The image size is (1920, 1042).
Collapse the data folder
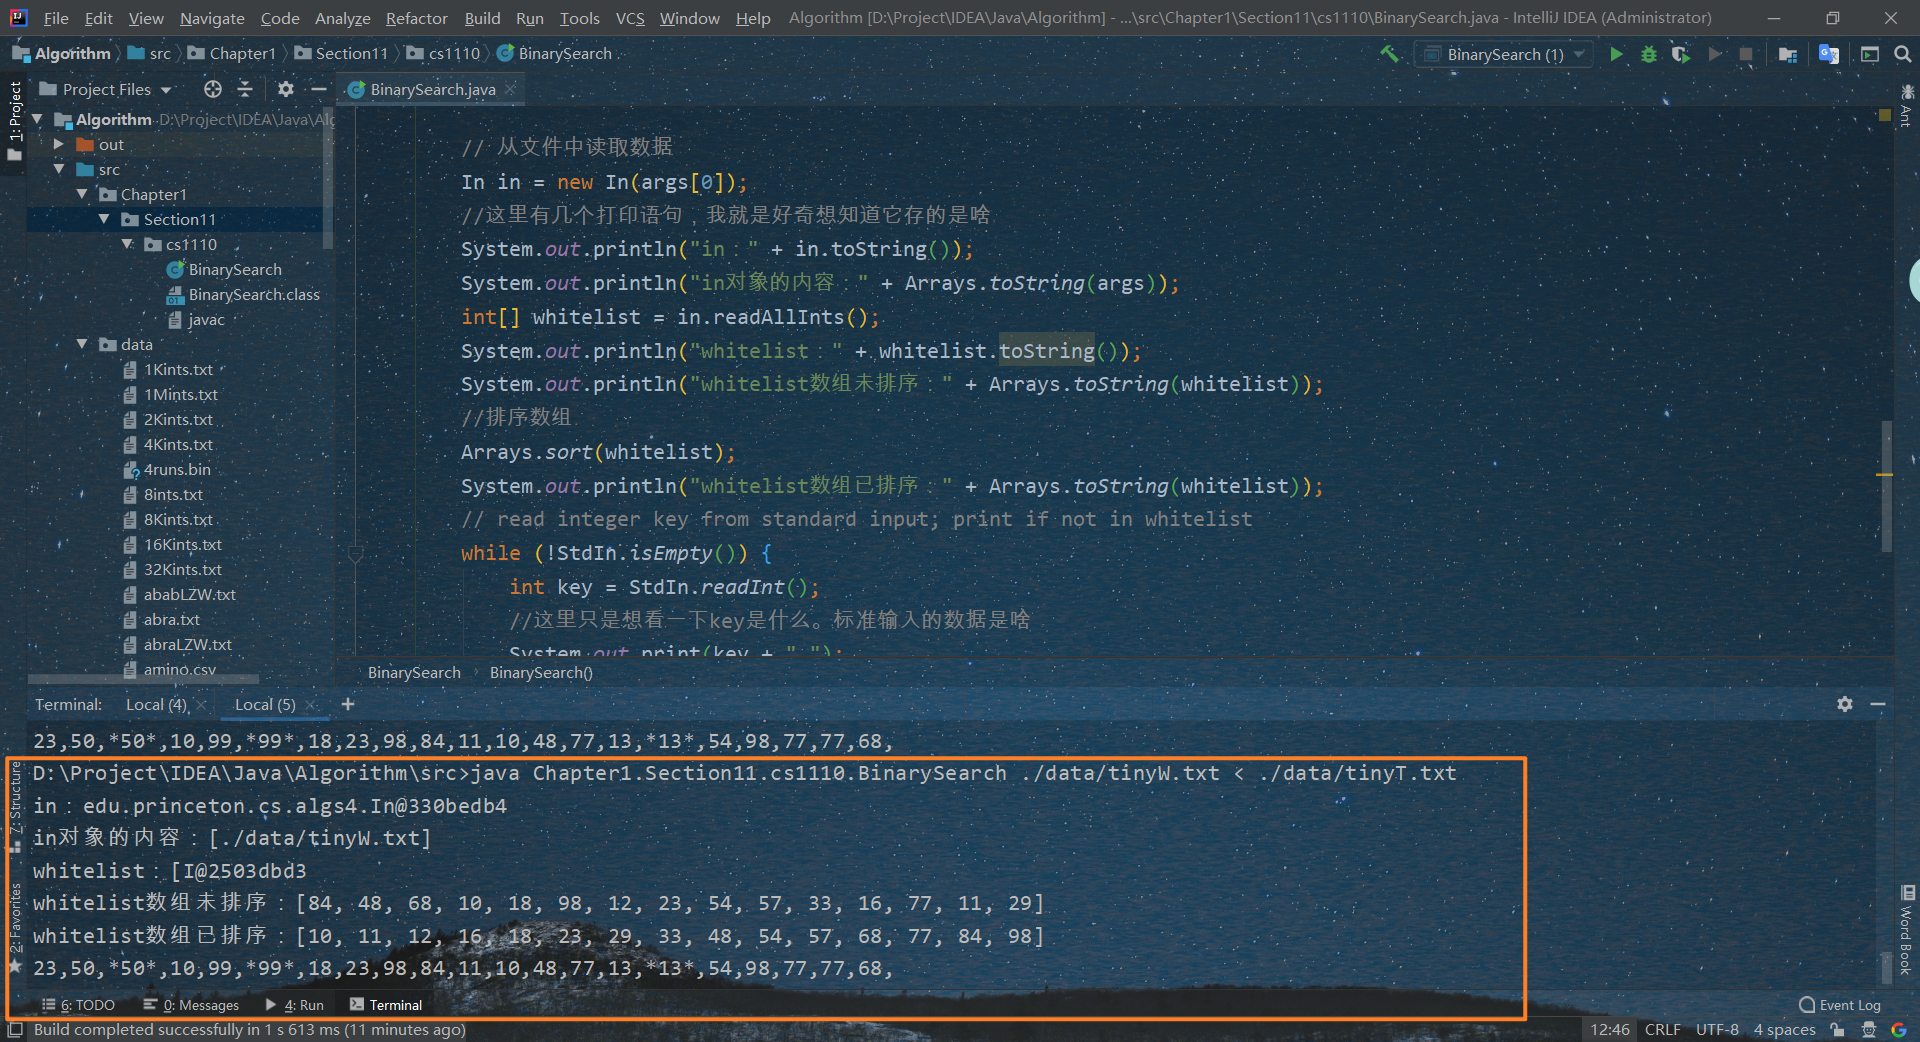(x=82, y=344)
